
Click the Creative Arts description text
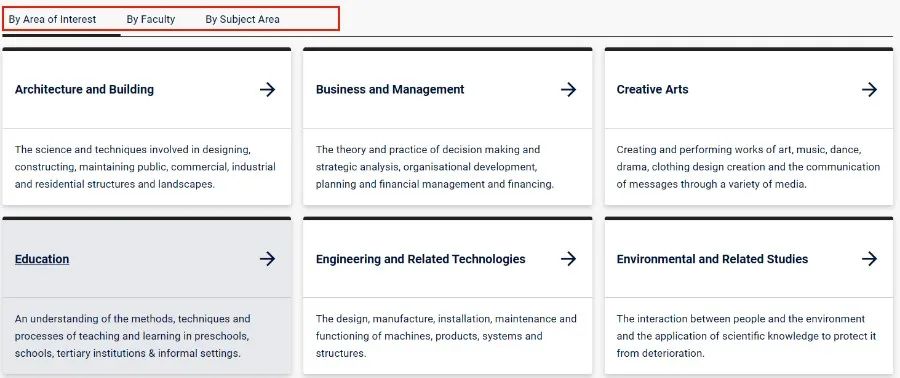click(748, 167)
